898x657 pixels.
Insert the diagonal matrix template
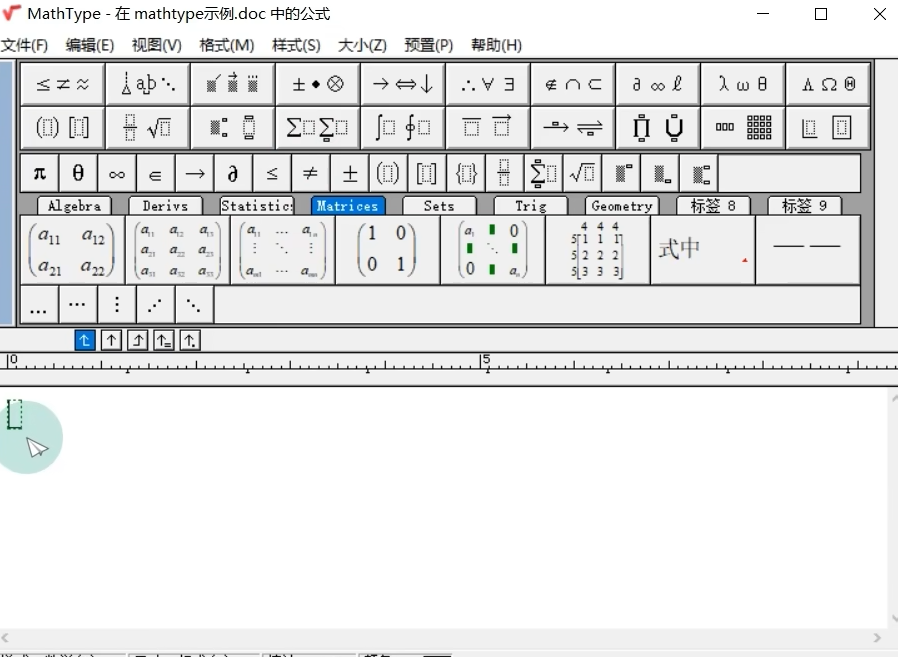493,250
